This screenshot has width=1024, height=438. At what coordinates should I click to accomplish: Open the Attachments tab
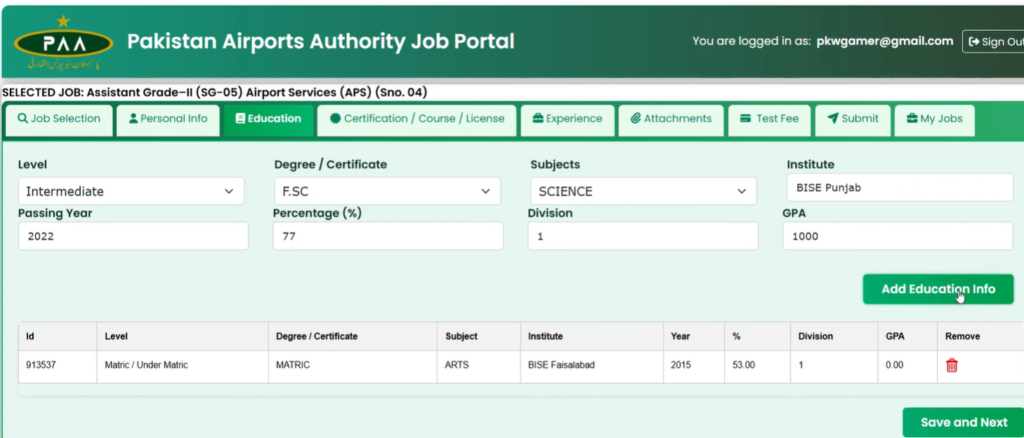coord(671,119)
